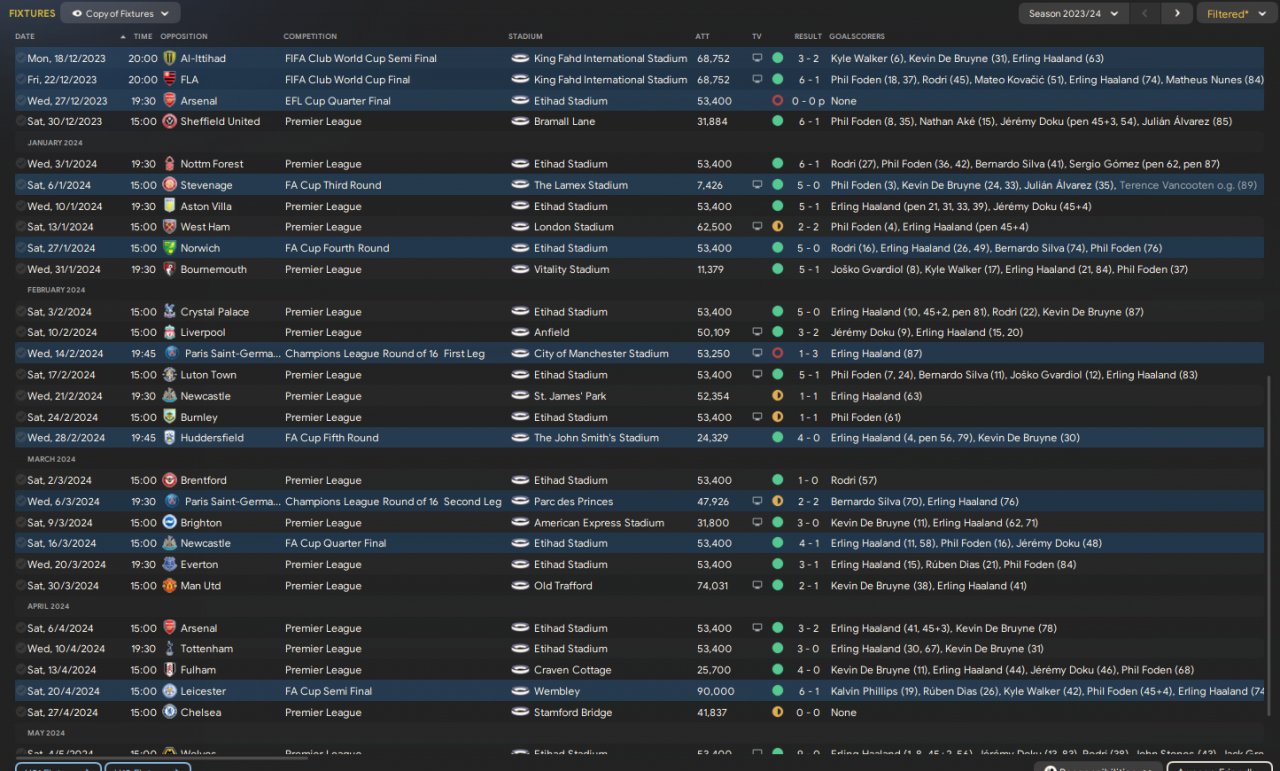Click the West Ham club badge
Screen dimensions: 1280x771
[169, 227]
